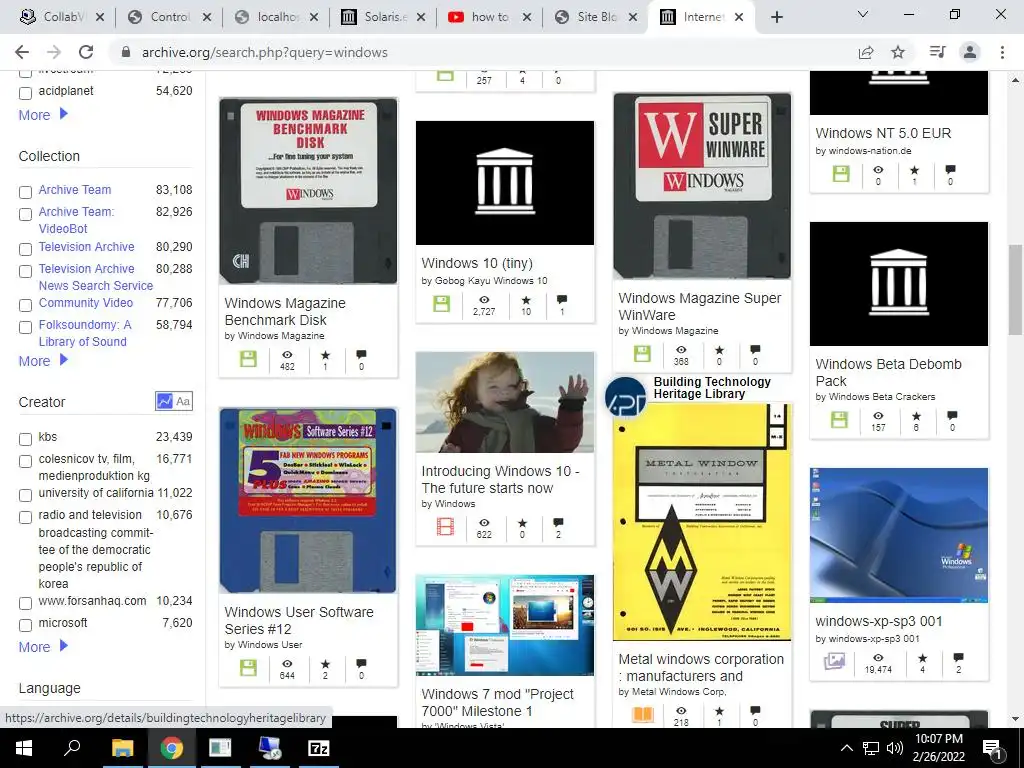Click the software icon under Windows NT 5.0 EUR

pos(841,174)
